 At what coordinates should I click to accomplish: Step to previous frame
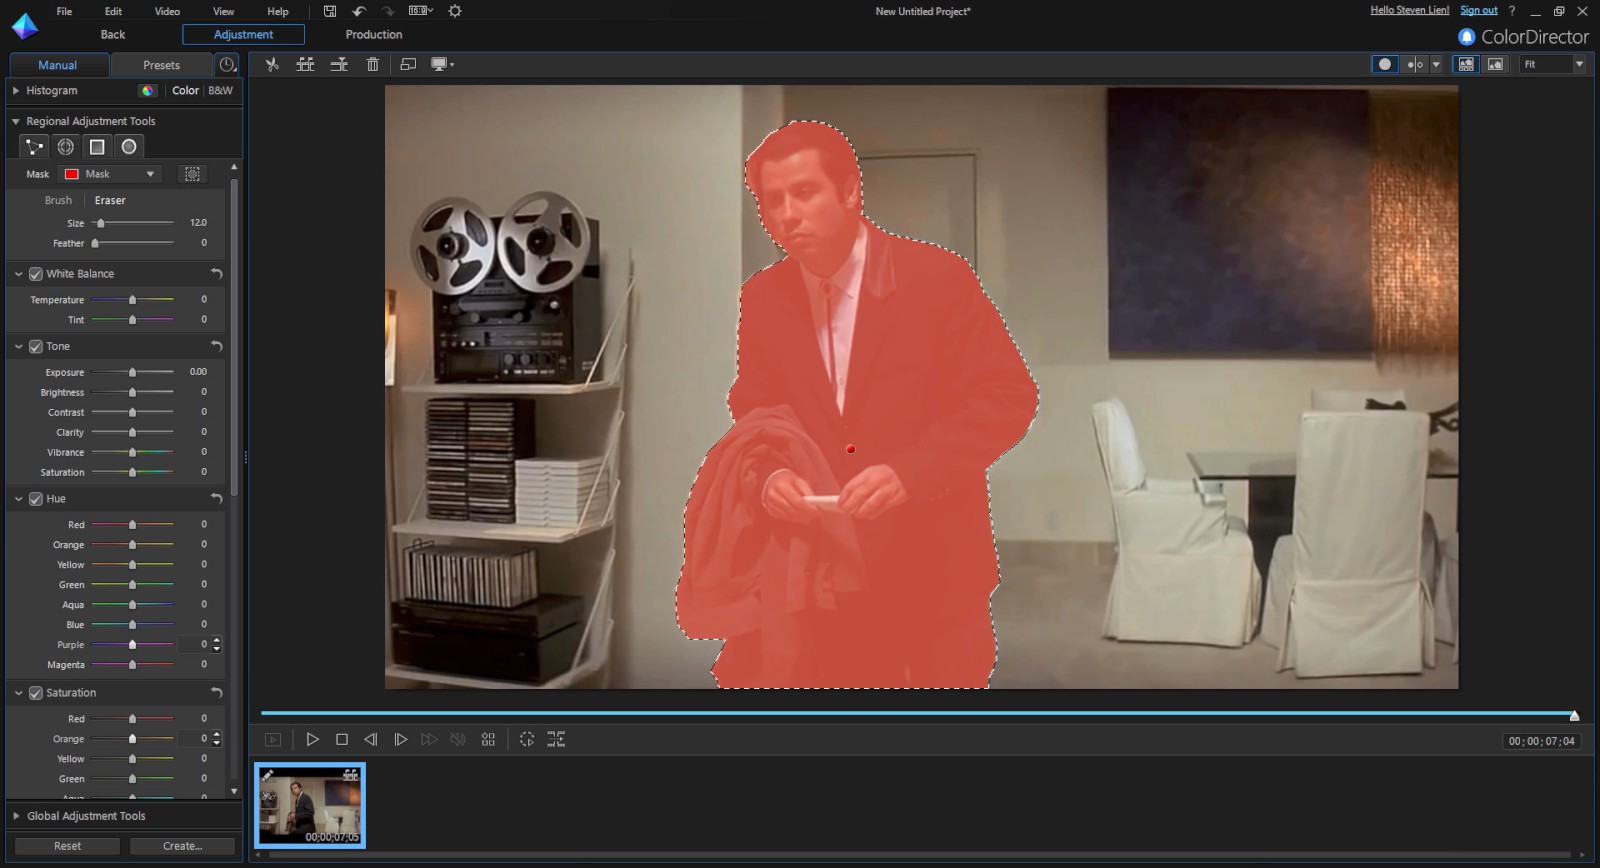[x=371, y=739]
